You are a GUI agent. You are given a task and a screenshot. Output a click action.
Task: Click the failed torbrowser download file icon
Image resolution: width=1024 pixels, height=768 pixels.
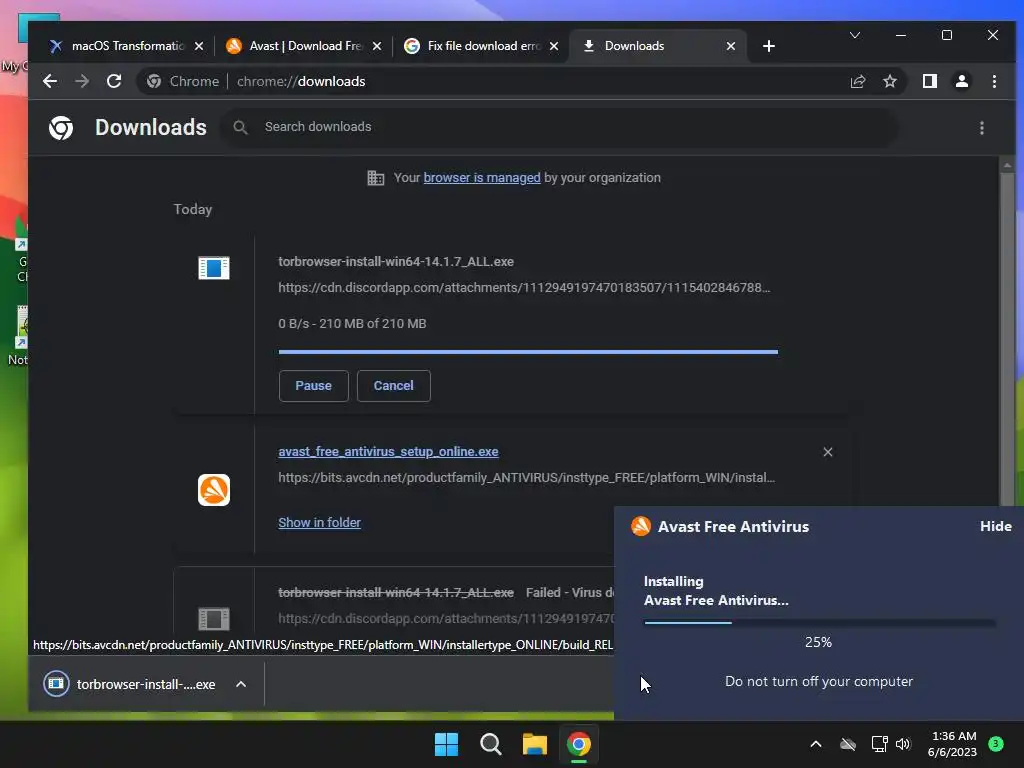click(x=214, y=618)
